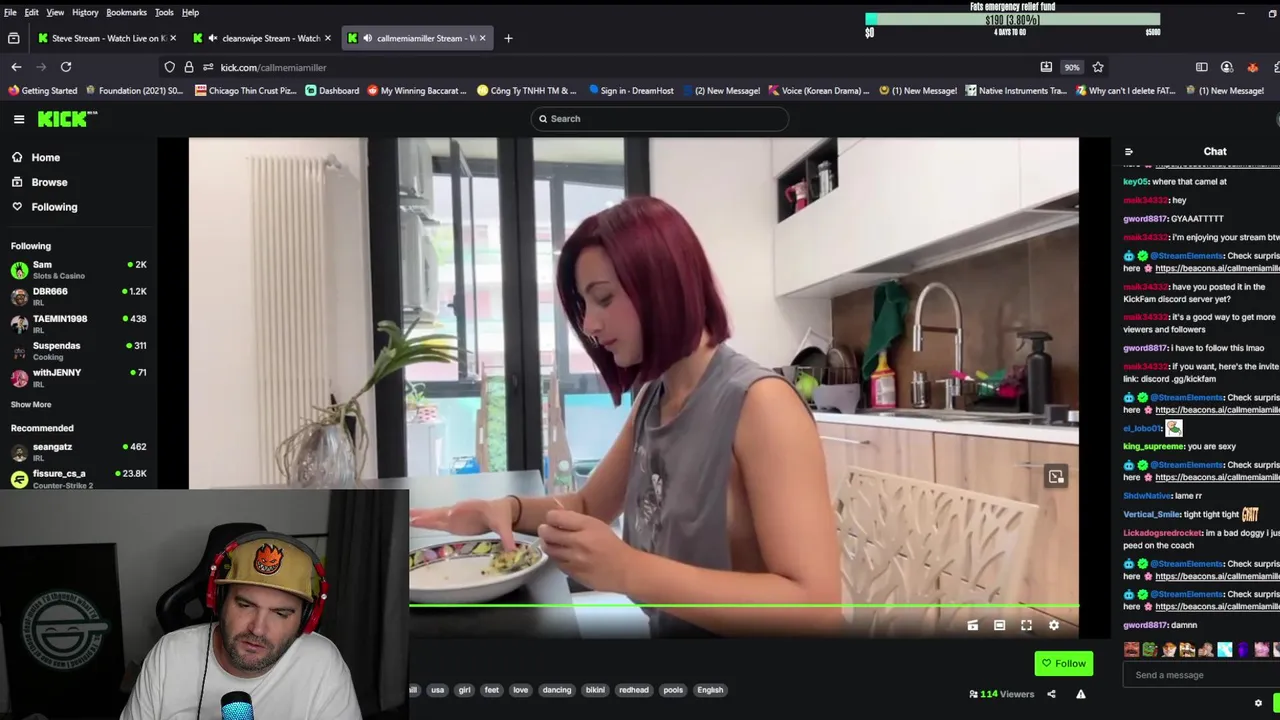This screenshot has width=1280, height=720.
Task: Open seangatz recommended channel
Action: coord(79,452)
